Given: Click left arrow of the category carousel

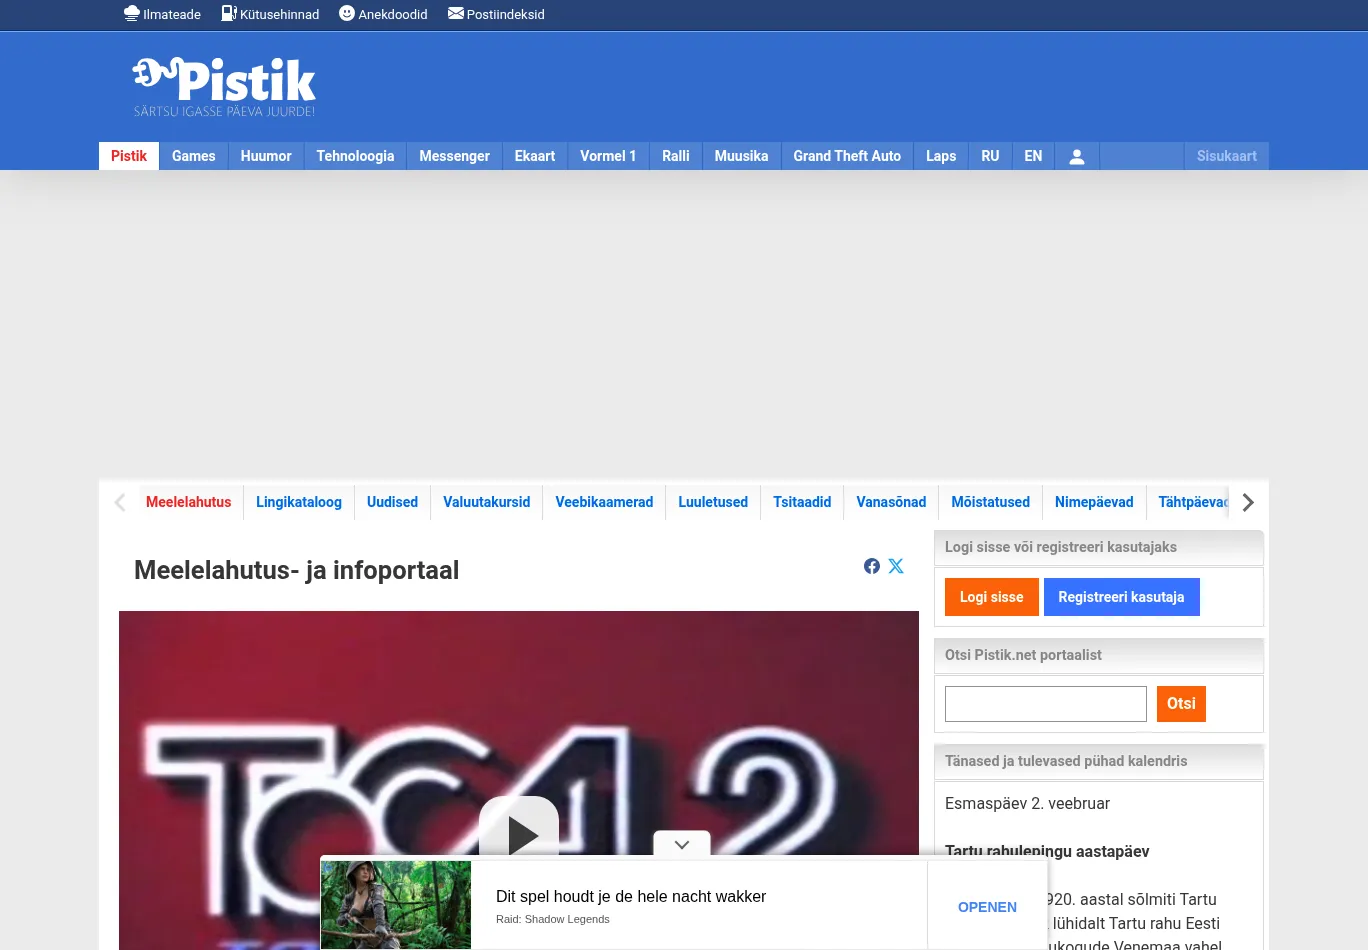Looking at the screenshot, I should [119, 502].
